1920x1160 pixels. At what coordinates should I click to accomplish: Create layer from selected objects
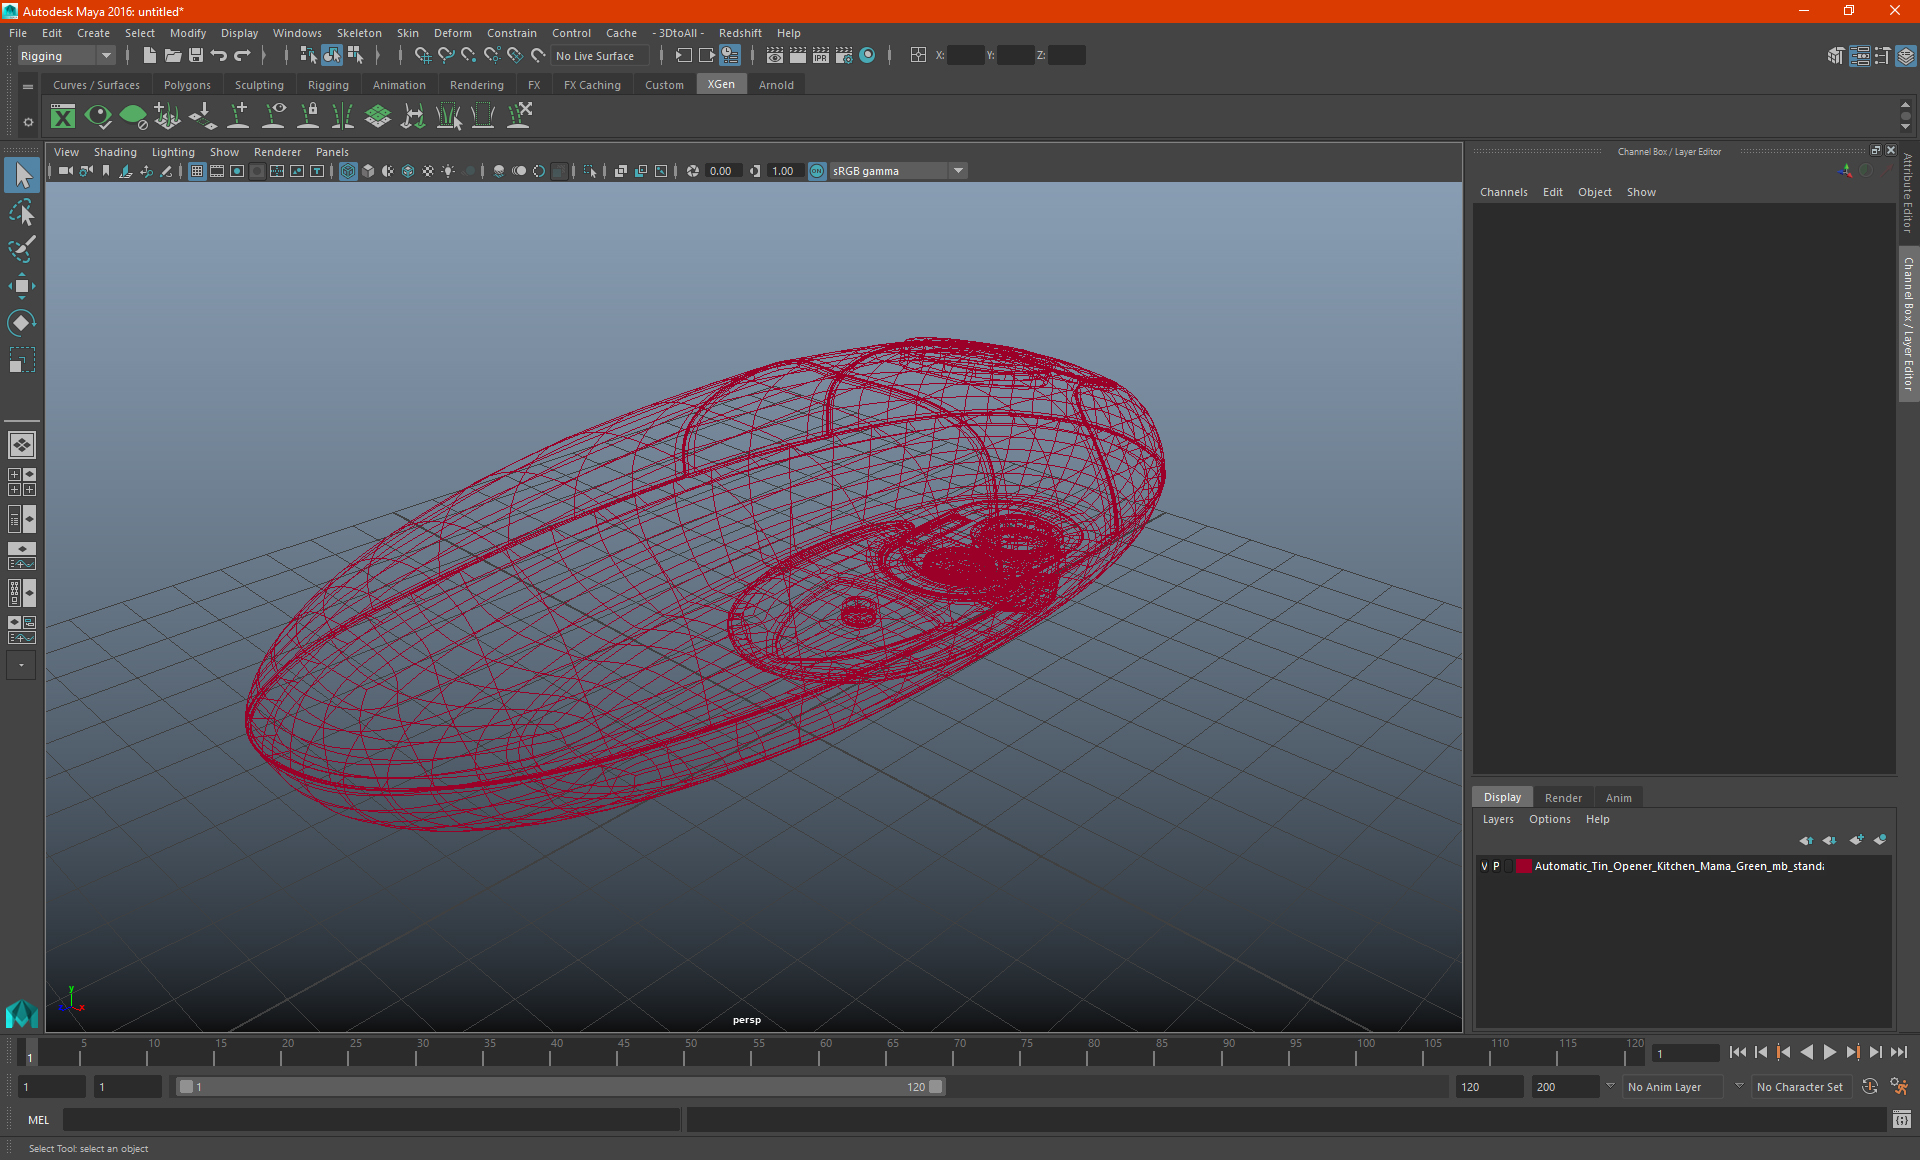point(1880,840)
